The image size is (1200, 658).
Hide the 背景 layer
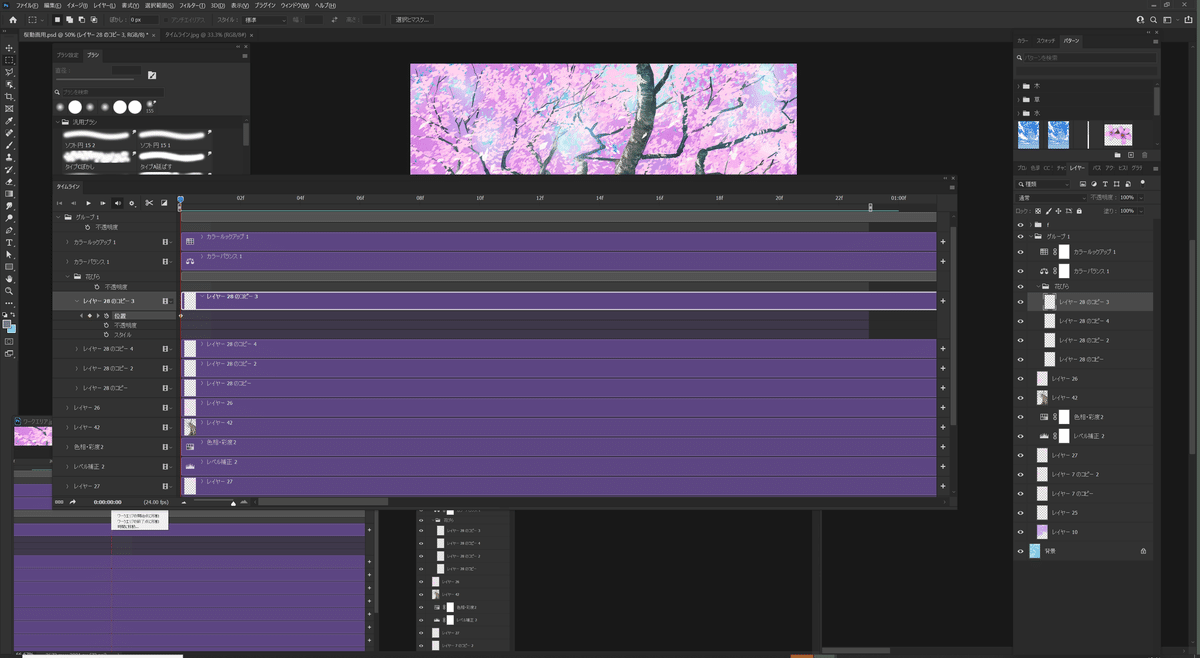tap(1021, 551)
